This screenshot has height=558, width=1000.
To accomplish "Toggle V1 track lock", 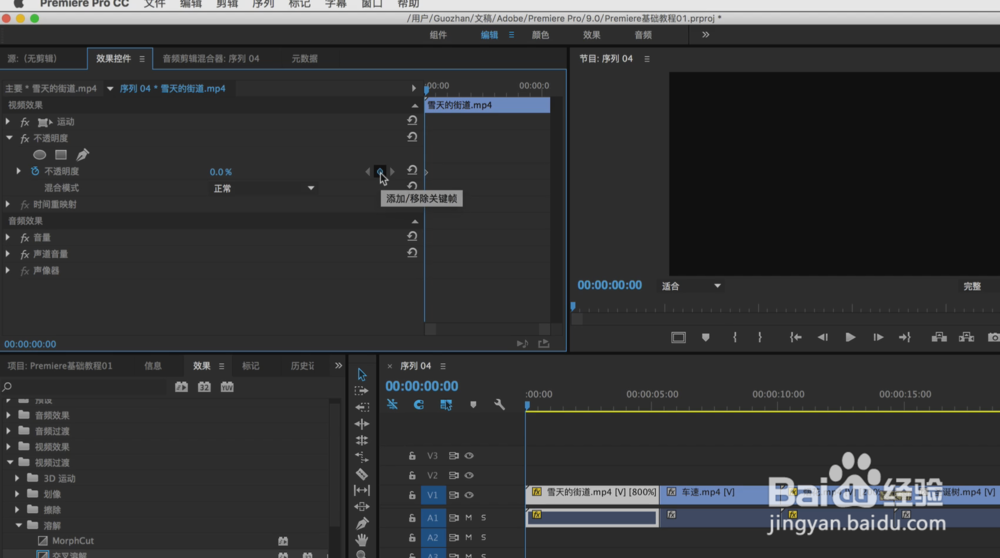I will (x=412, y=495).
